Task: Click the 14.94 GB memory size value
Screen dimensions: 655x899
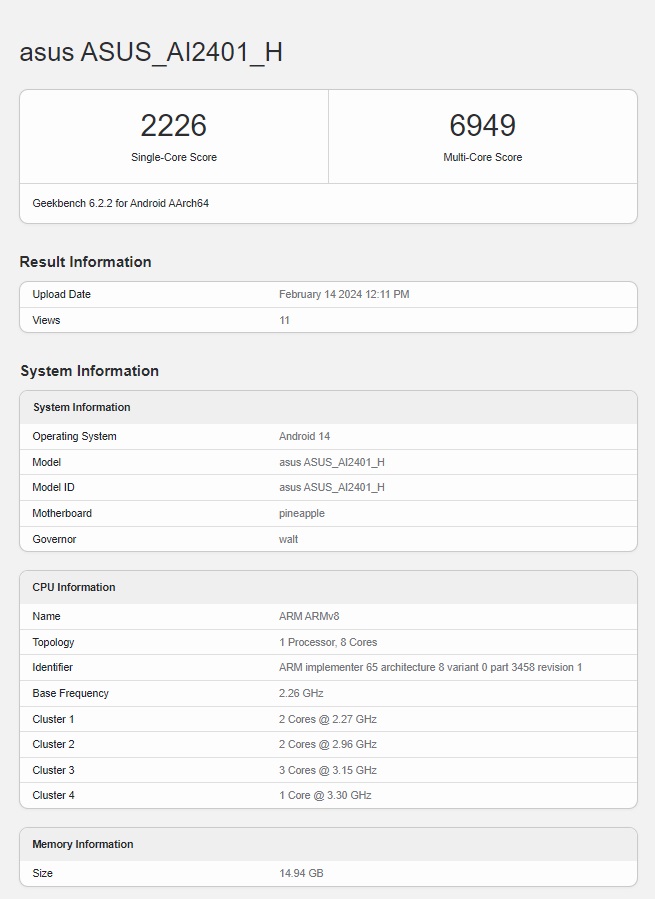Action: pos(301,873)
